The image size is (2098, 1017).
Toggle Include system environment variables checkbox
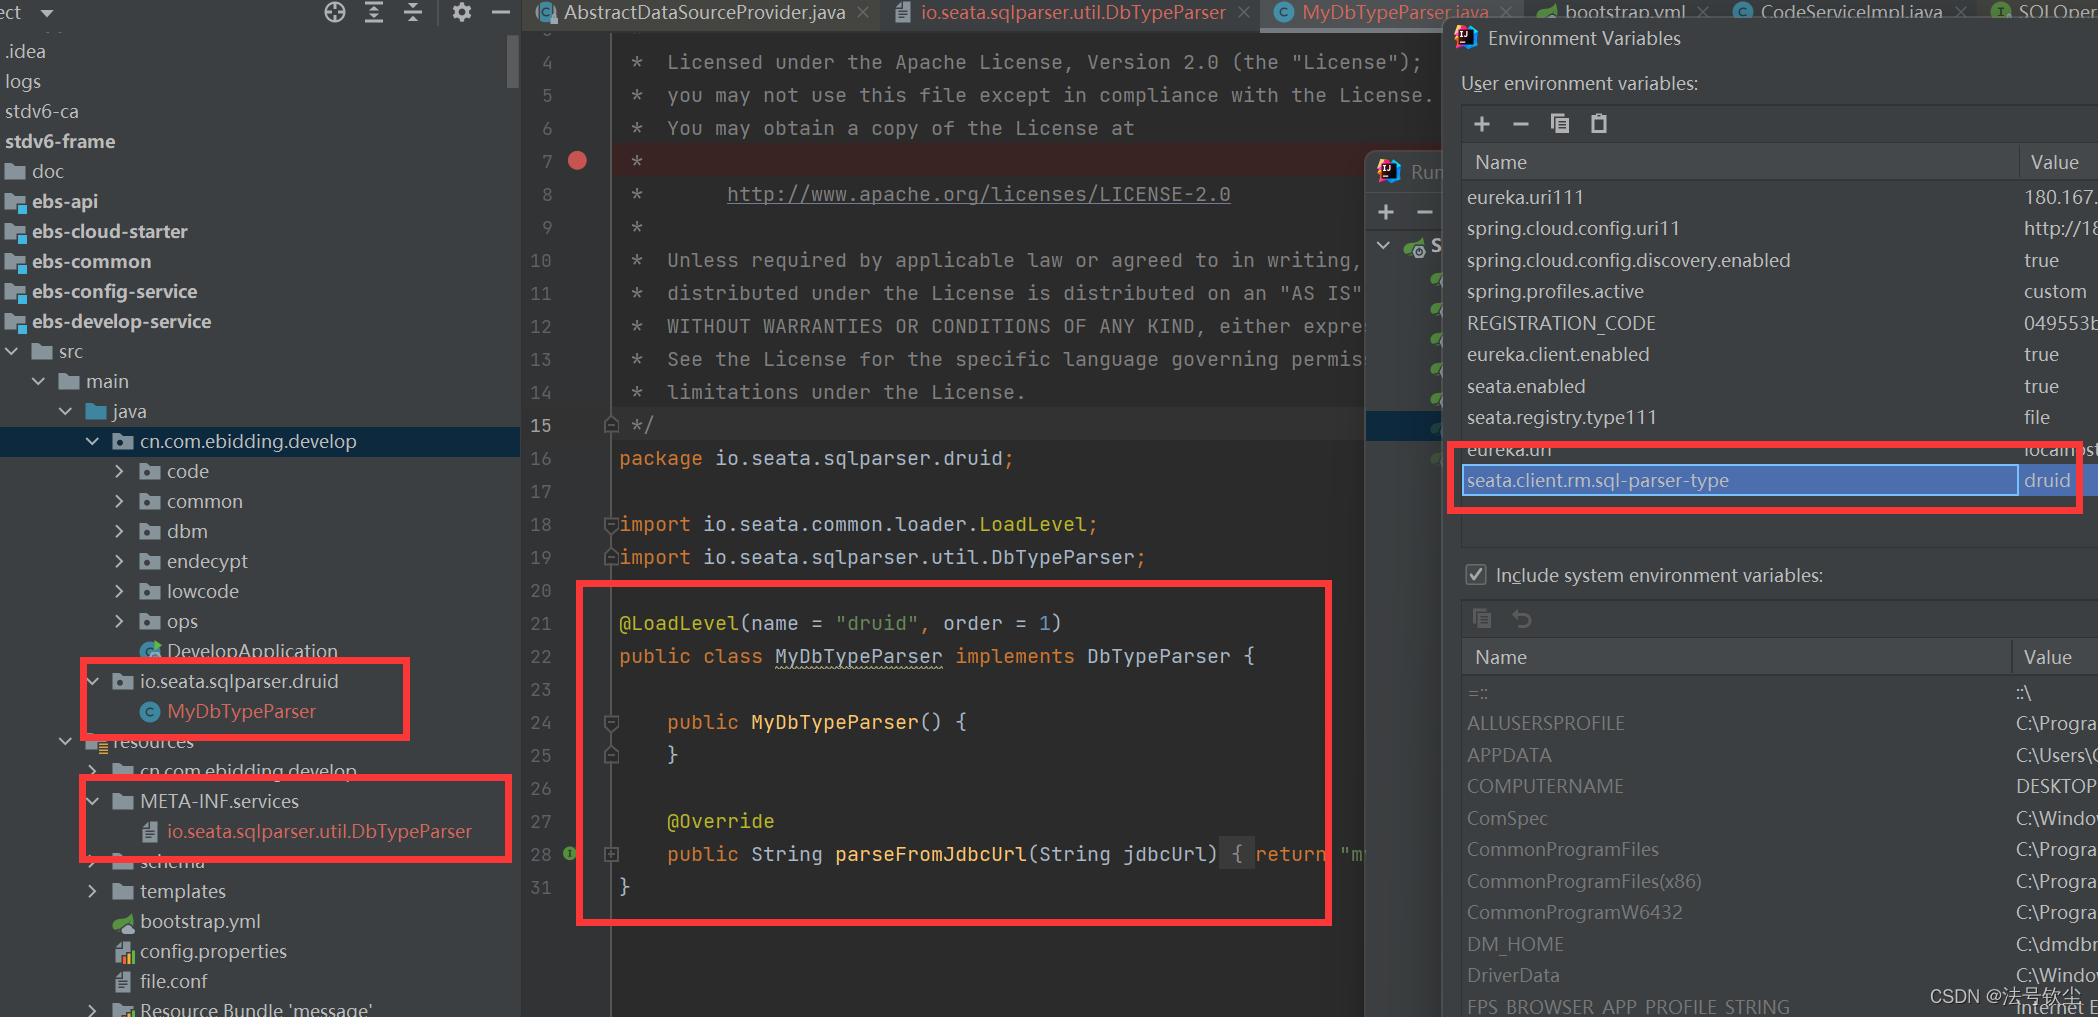click(x=1475, y=575)
